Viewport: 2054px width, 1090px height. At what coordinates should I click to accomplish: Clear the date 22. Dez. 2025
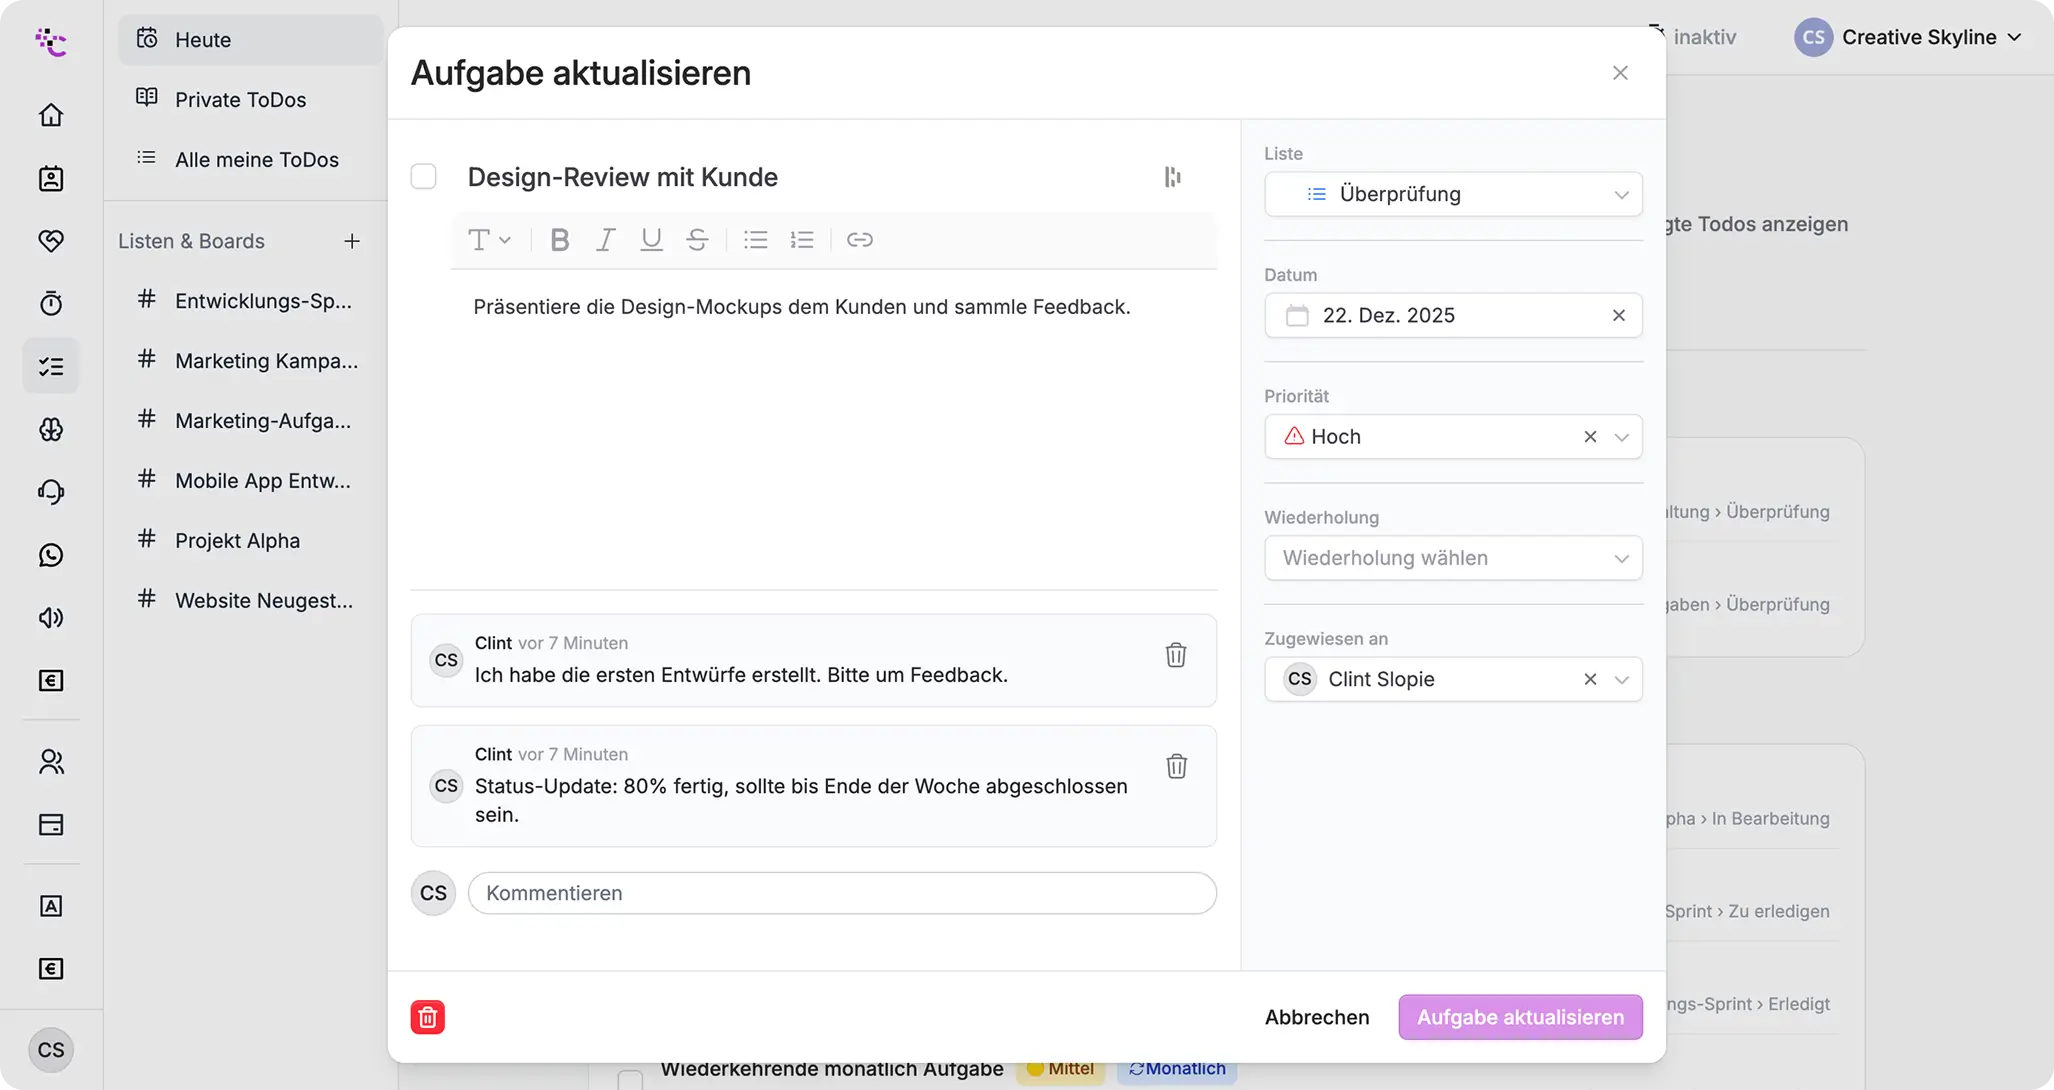[x=1618, y=315]
